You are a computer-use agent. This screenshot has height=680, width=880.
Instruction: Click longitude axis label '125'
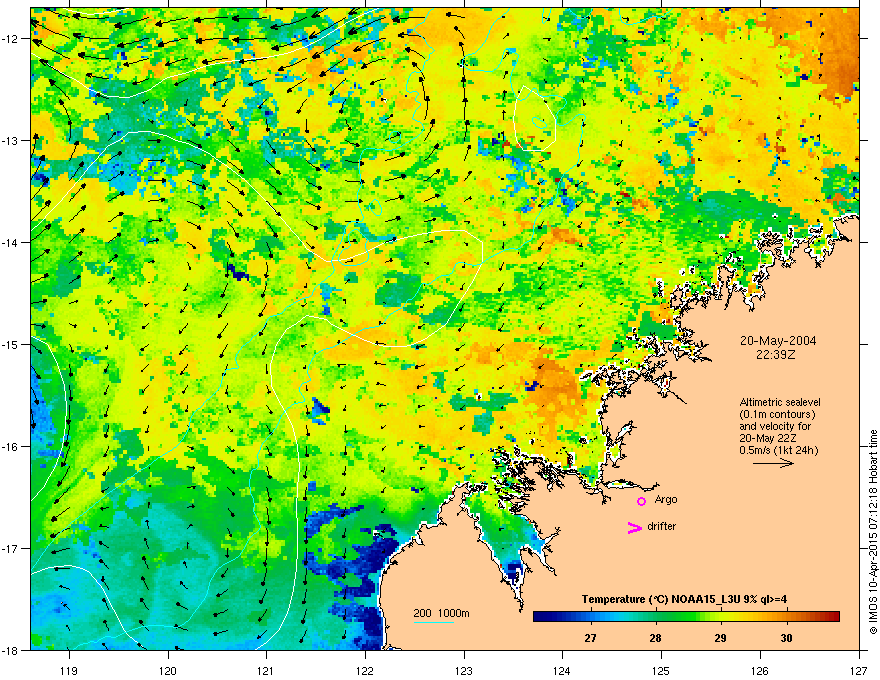(x=661, y=671)
